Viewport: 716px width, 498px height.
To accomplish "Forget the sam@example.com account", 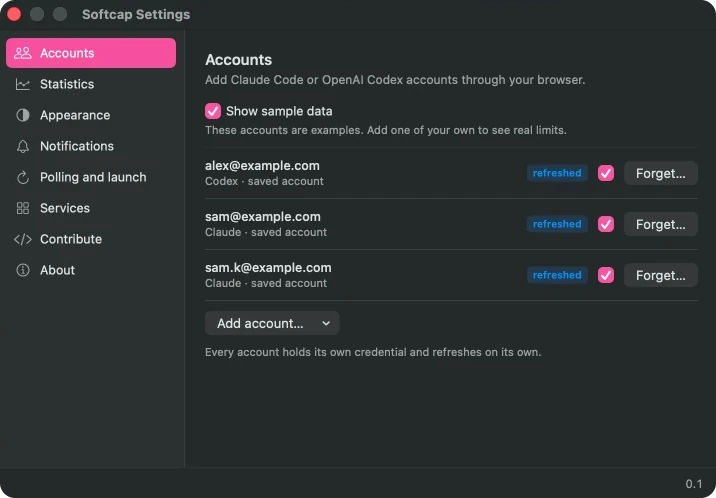I will coord(661,224).
